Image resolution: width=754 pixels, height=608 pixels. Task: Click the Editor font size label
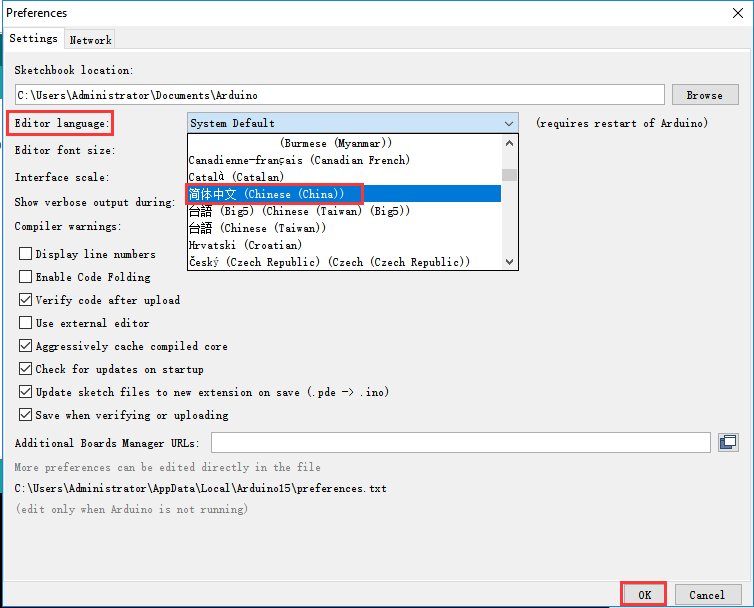65,150
